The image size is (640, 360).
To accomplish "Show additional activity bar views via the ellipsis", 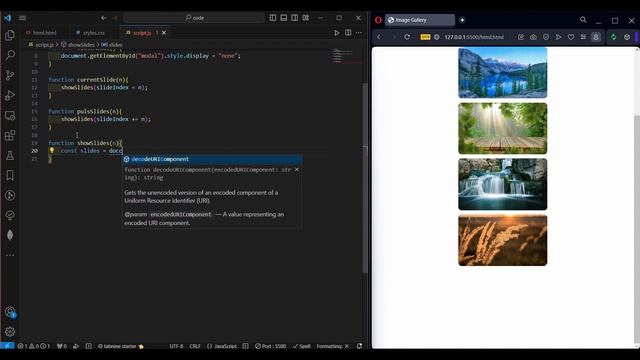I will pyautogui.click(x=10, y=255).
